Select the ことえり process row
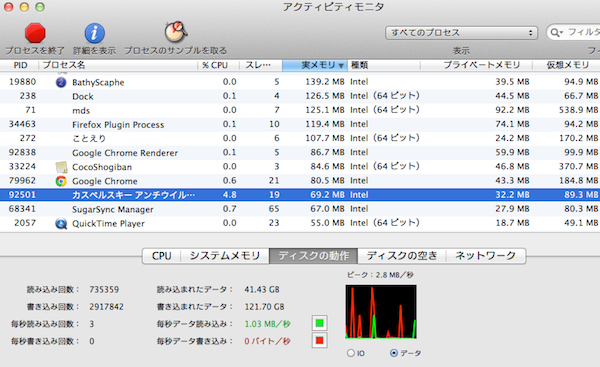The width and height of the screenshot is (600, 367). coord(300,139)
